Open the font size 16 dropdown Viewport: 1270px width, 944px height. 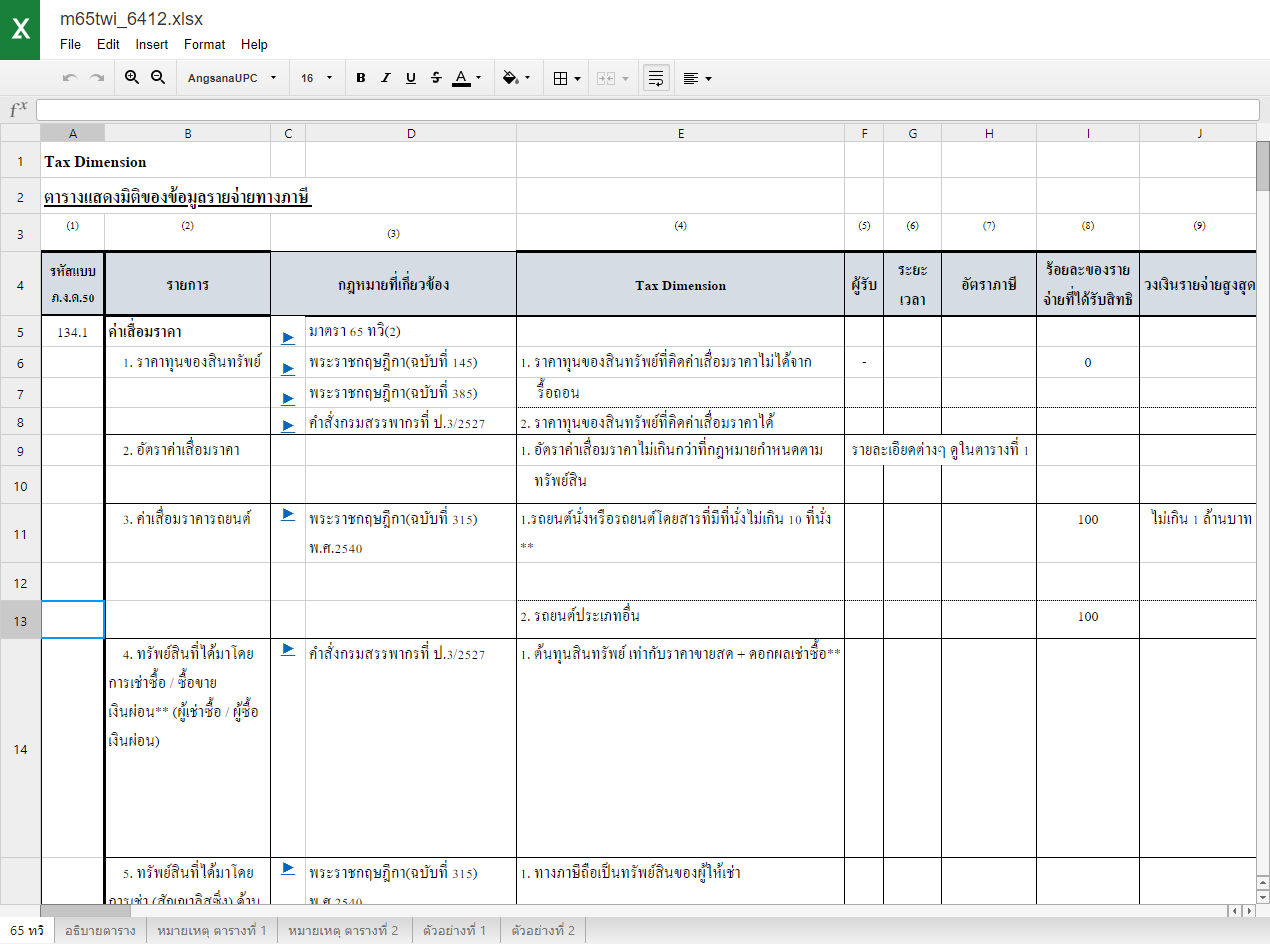tap(317, 78)
